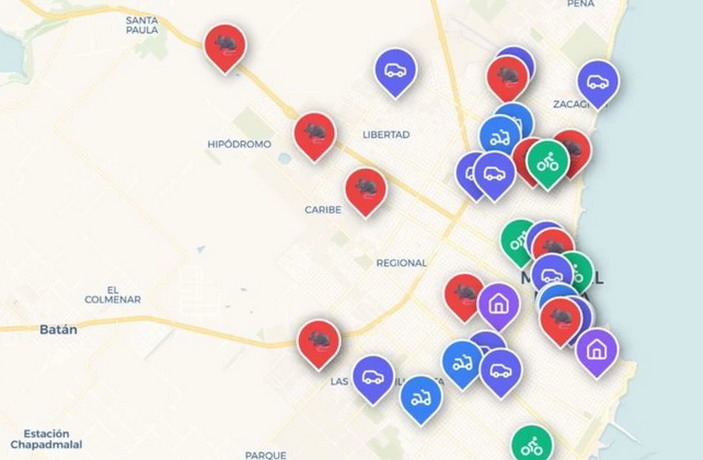The height and width of the screenshot is (460, 703).
Task: Click the Regional neighborhood label
Action: (401, 263)
